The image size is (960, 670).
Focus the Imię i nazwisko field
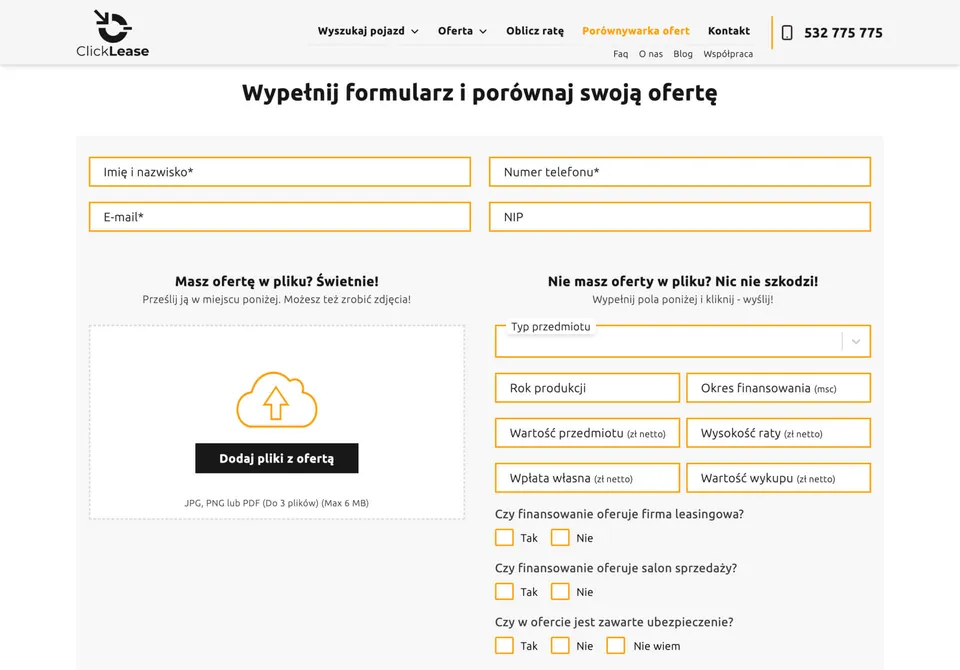279,172
